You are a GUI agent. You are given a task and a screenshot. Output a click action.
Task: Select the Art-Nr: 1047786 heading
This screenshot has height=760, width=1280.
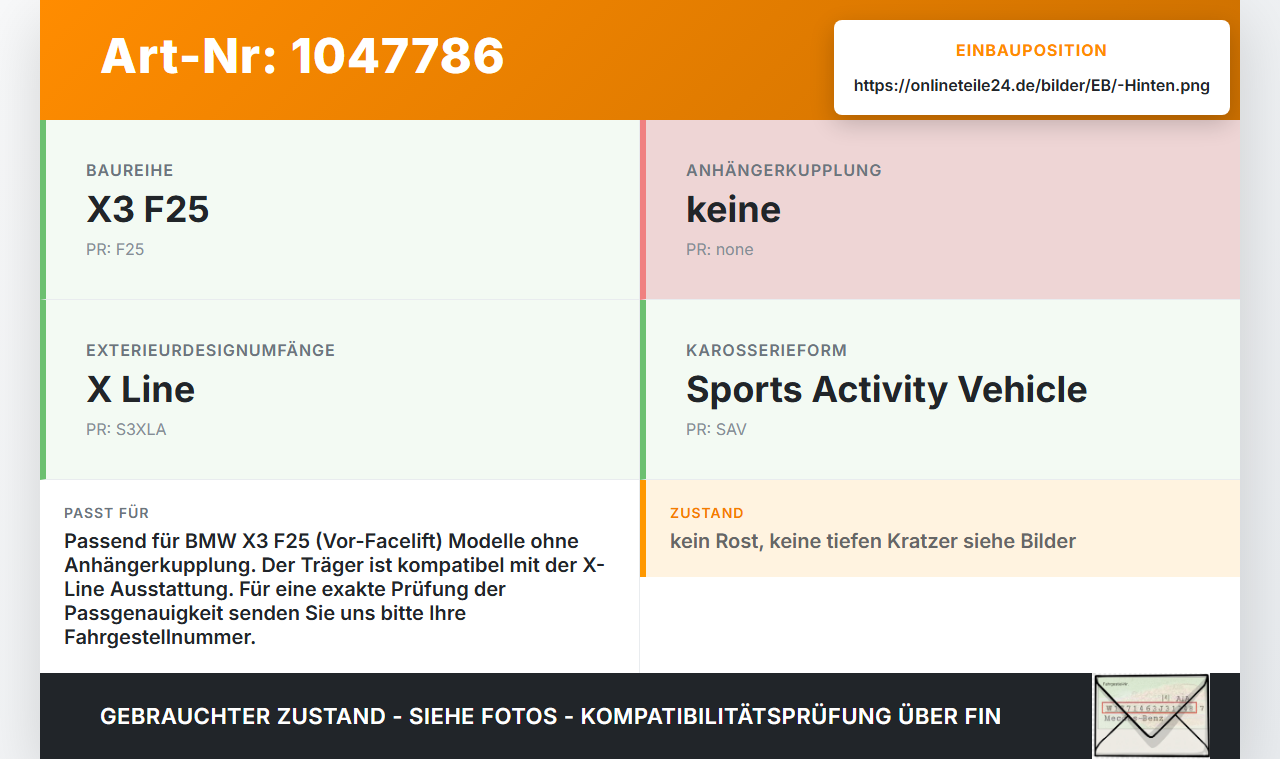[302, 56]
